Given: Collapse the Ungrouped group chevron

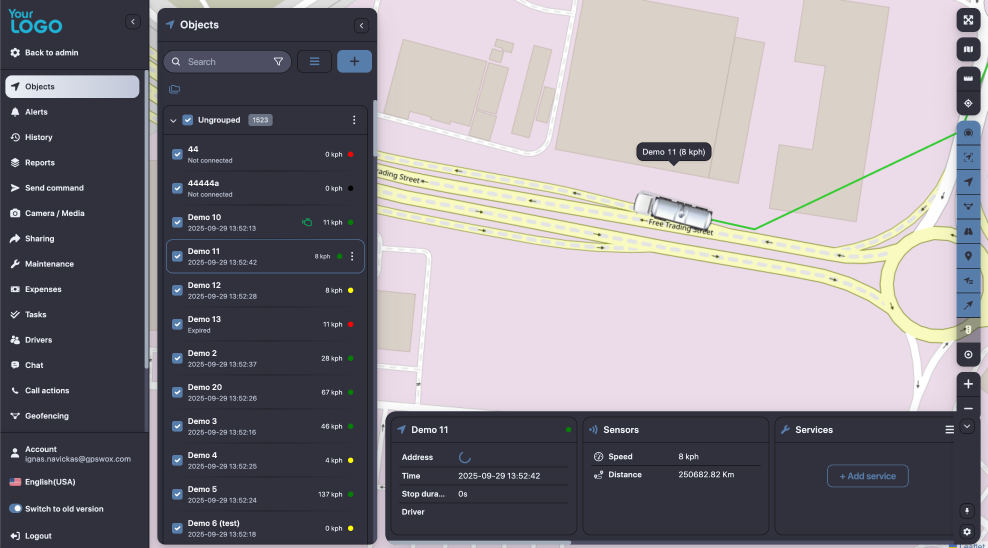Looking at the screenshot, I should tap(173, 120).
